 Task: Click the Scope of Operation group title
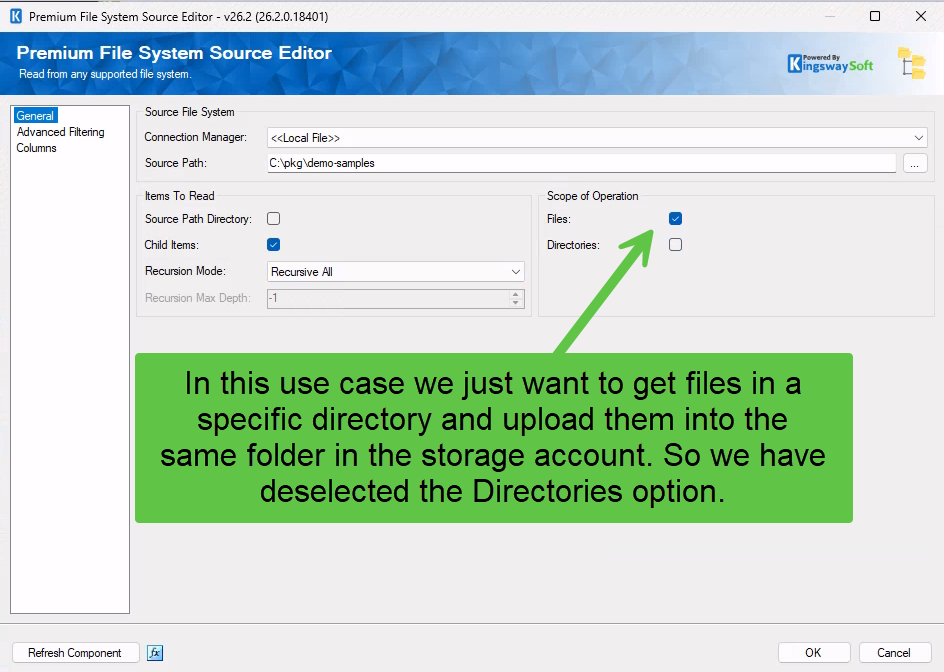click(592, 196)
